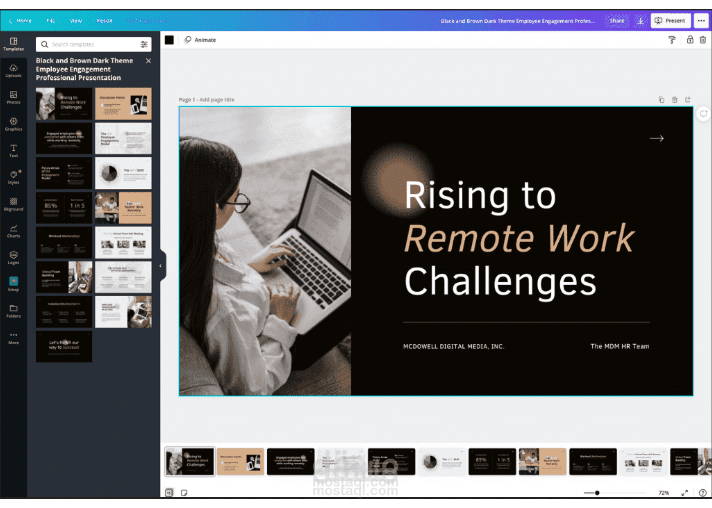Choose the '85%' and '1 in 5' statistics template
The width and height of the screenshot is (712, 508).
64,207
